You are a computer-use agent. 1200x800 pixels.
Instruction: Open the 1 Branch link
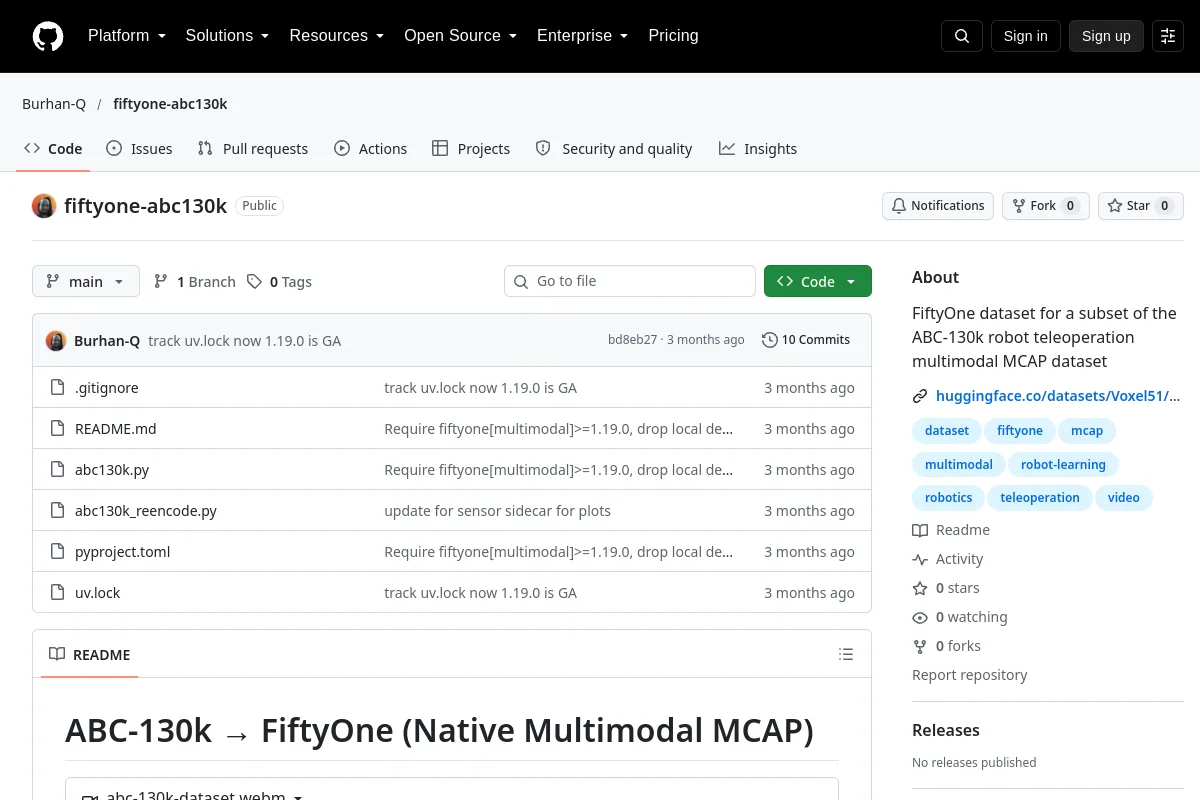pyautogui.click(x=194, y=282)
